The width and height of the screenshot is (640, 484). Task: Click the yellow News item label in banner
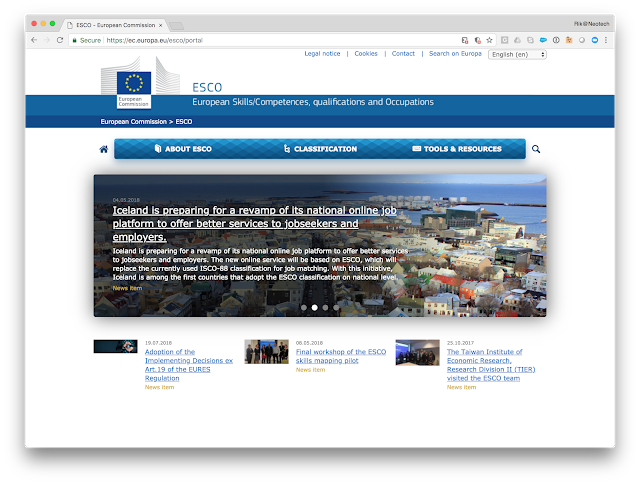[127, 288]
